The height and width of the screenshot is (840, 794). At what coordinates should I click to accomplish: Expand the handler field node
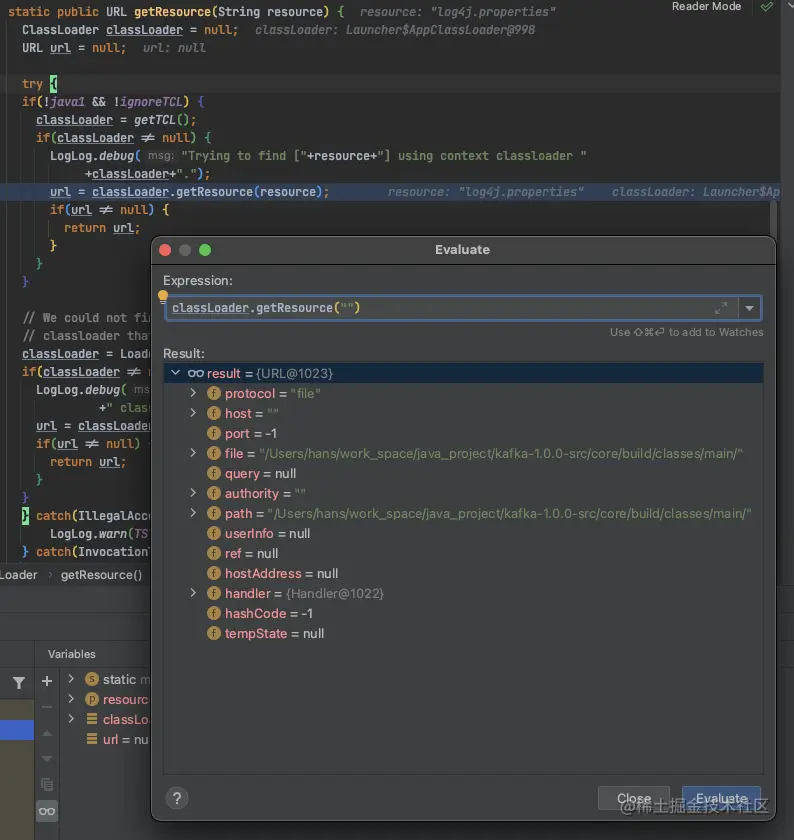[193, 593]
